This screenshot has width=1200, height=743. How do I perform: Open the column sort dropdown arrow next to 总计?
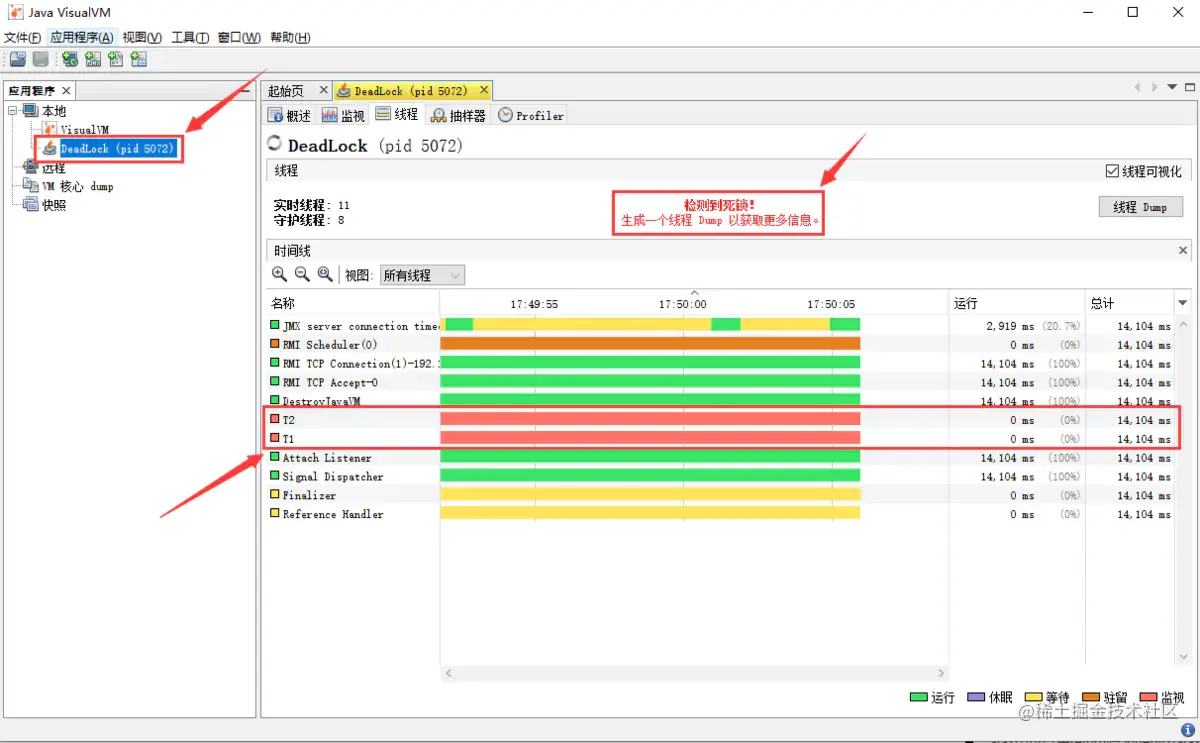click(1184, 303)
